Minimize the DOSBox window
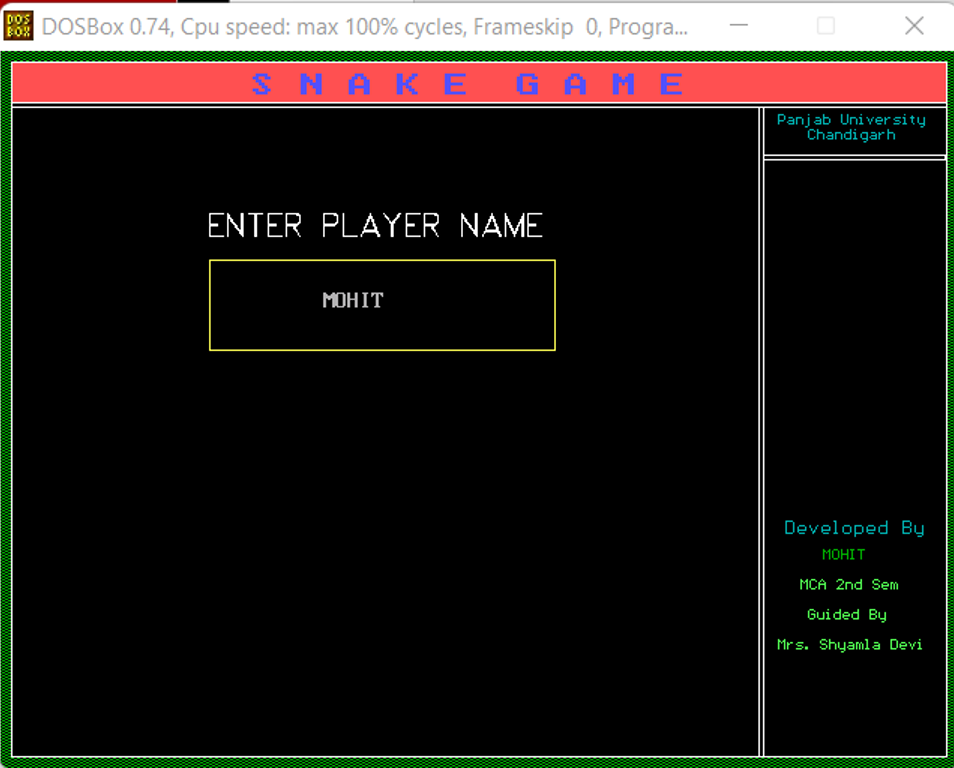Viewport: 954px width, 768px height. click(738, 27)
